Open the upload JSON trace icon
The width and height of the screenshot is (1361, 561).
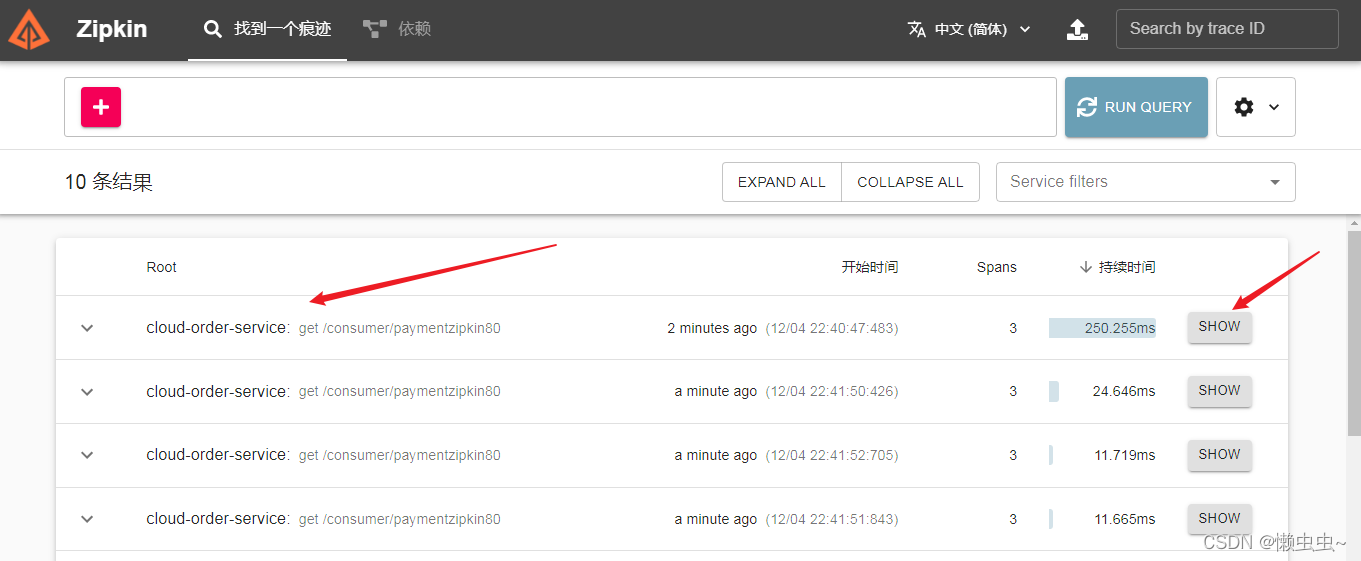point(1077,29)
